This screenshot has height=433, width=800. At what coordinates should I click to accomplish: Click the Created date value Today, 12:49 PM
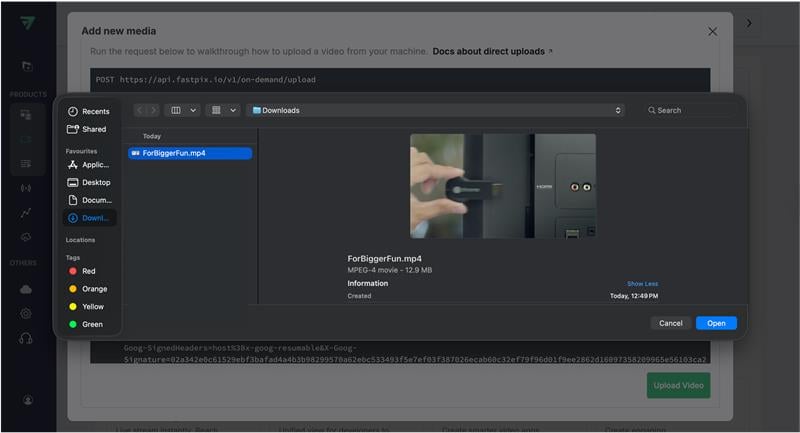click(x=634, y=296)
